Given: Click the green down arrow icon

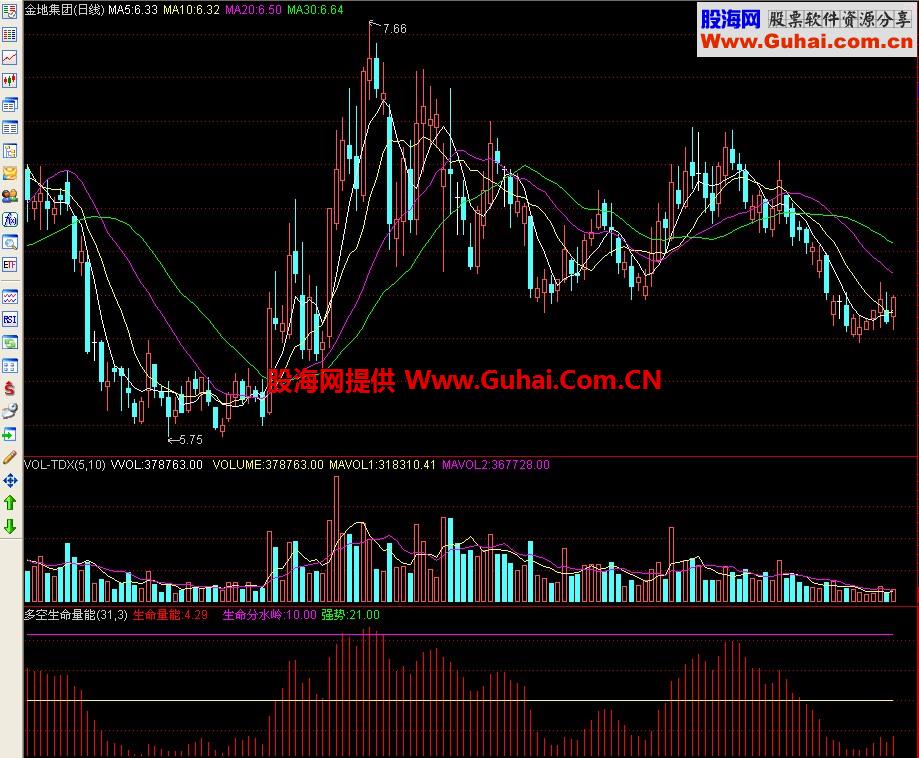Looking at the screenshot, I should click(9, 526).
